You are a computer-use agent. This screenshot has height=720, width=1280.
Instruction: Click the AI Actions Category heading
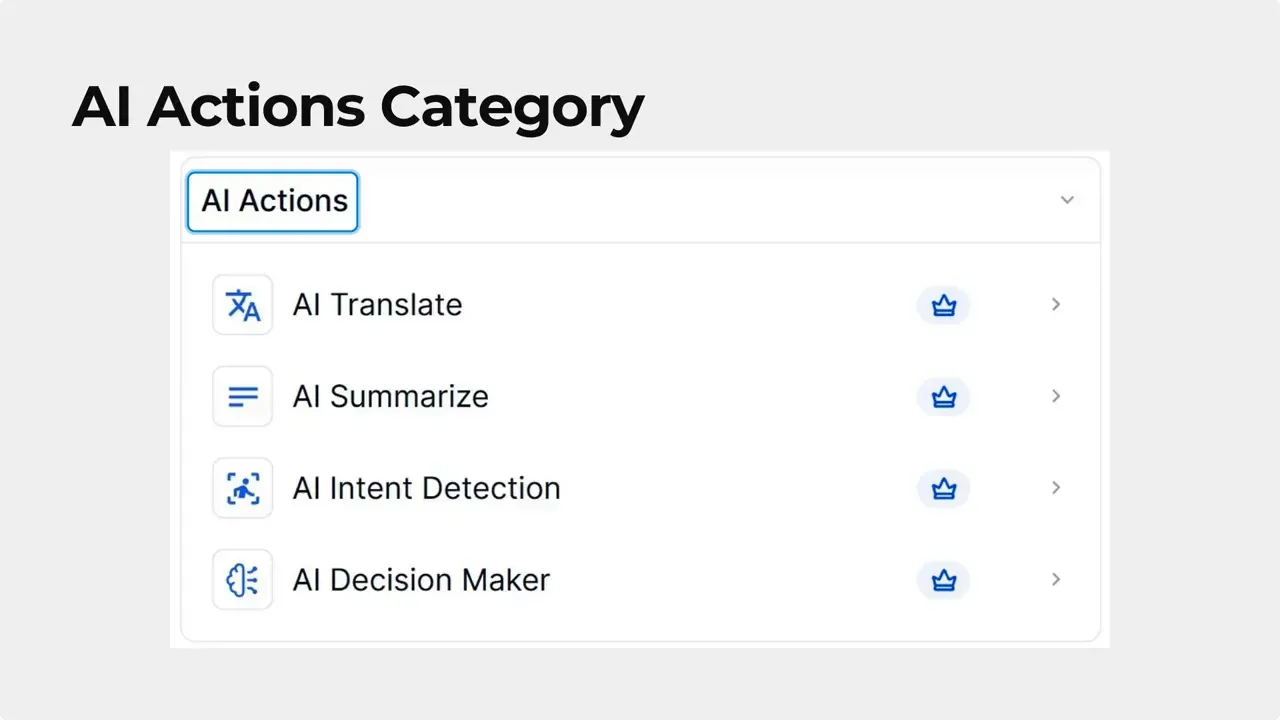pos(357,106)
